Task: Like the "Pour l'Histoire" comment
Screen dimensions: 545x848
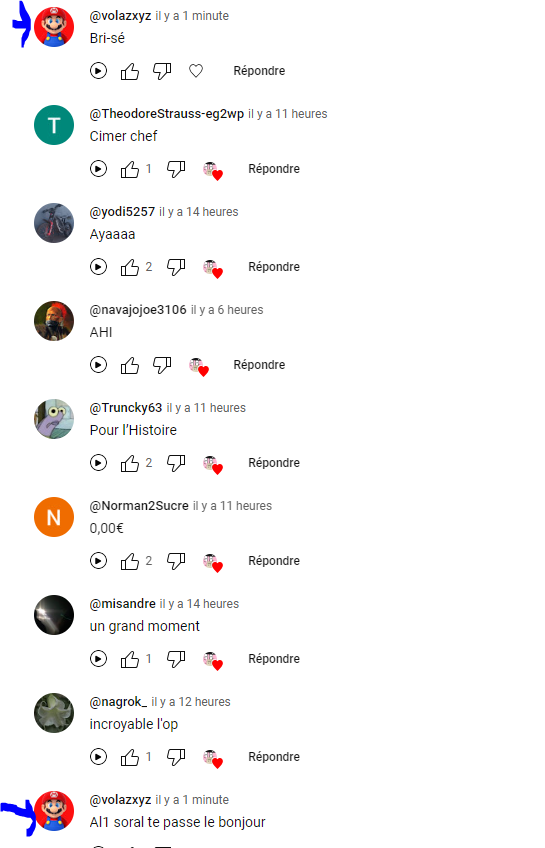Action: tap(130, 463)
